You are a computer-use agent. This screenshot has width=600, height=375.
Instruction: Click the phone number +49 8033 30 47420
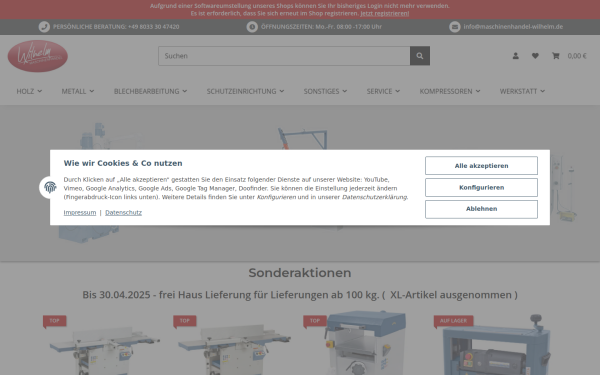[153, 27]
